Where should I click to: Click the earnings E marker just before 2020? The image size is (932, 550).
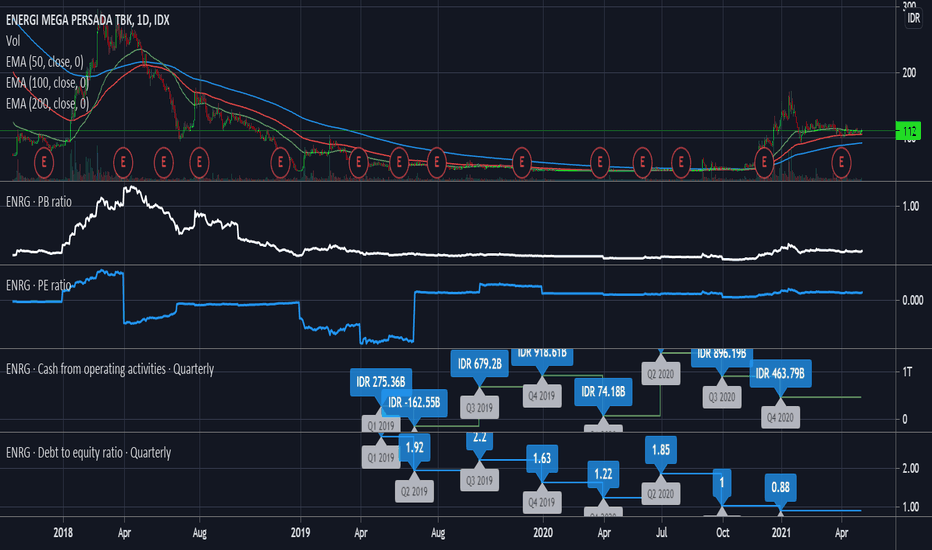[x=521, y=162]
